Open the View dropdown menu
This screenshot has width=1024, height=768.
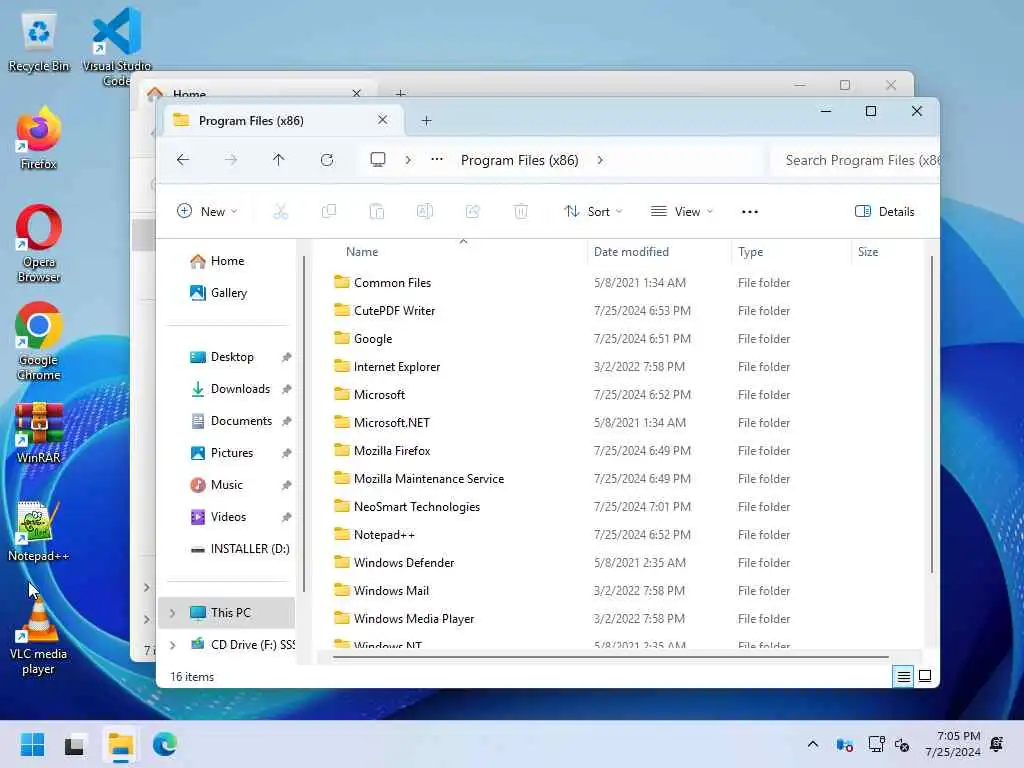[x=682, y=212]
